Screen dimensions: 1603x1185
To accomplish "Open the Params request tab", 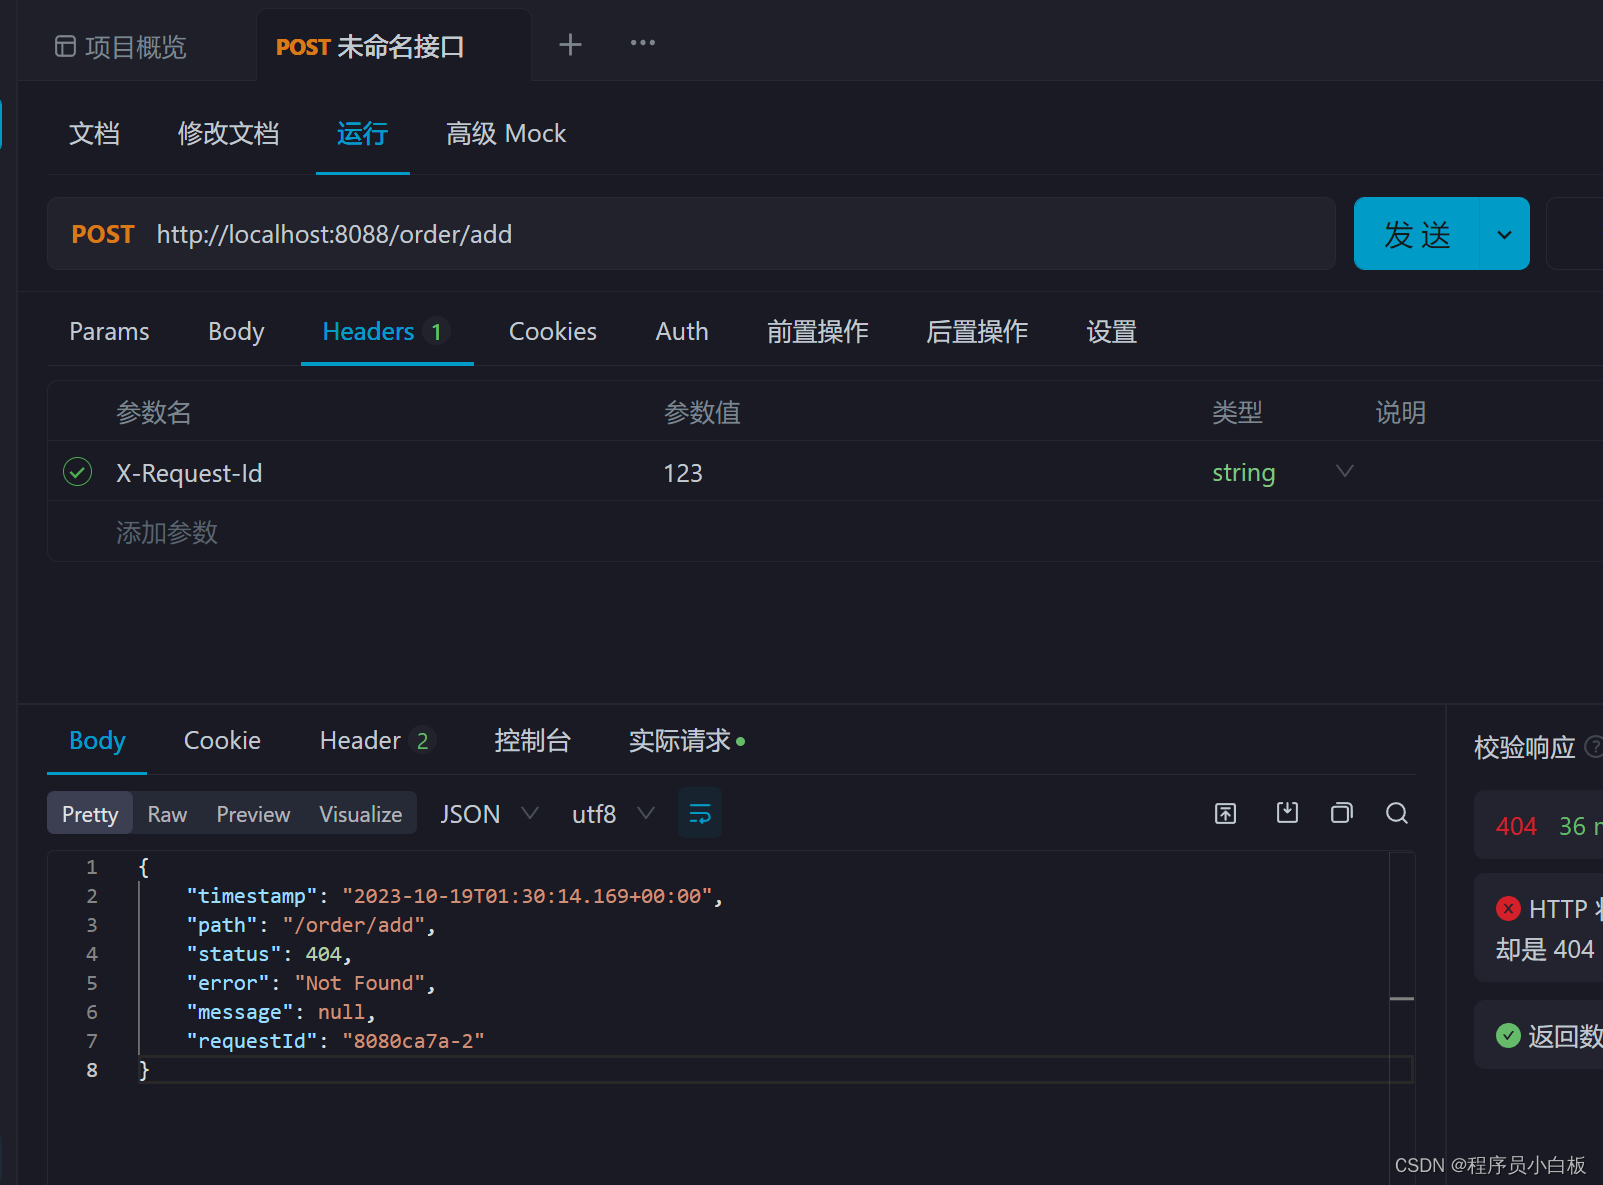I will 109,332.
